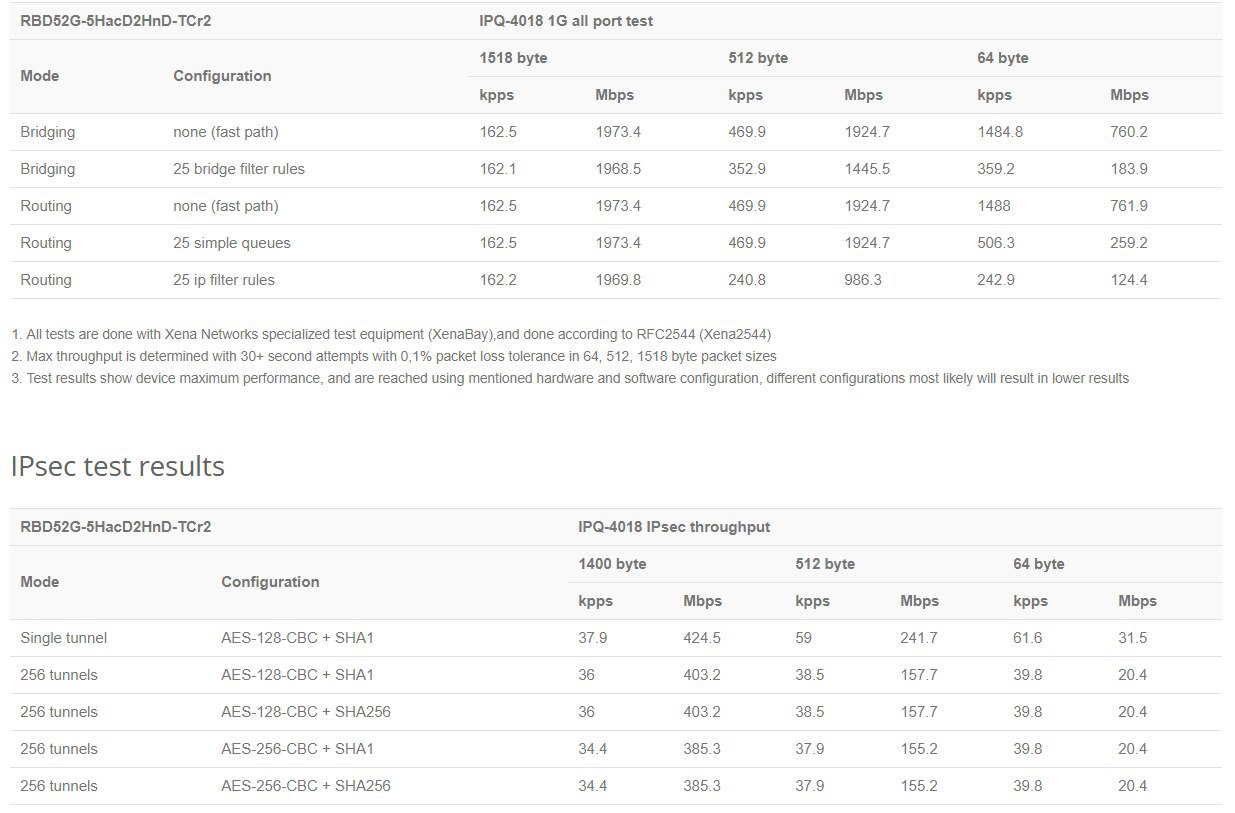Click footnote 1 about Xena Networks test equipment
This screenshot has width=1235, height=813.
[x=391, y=334]
